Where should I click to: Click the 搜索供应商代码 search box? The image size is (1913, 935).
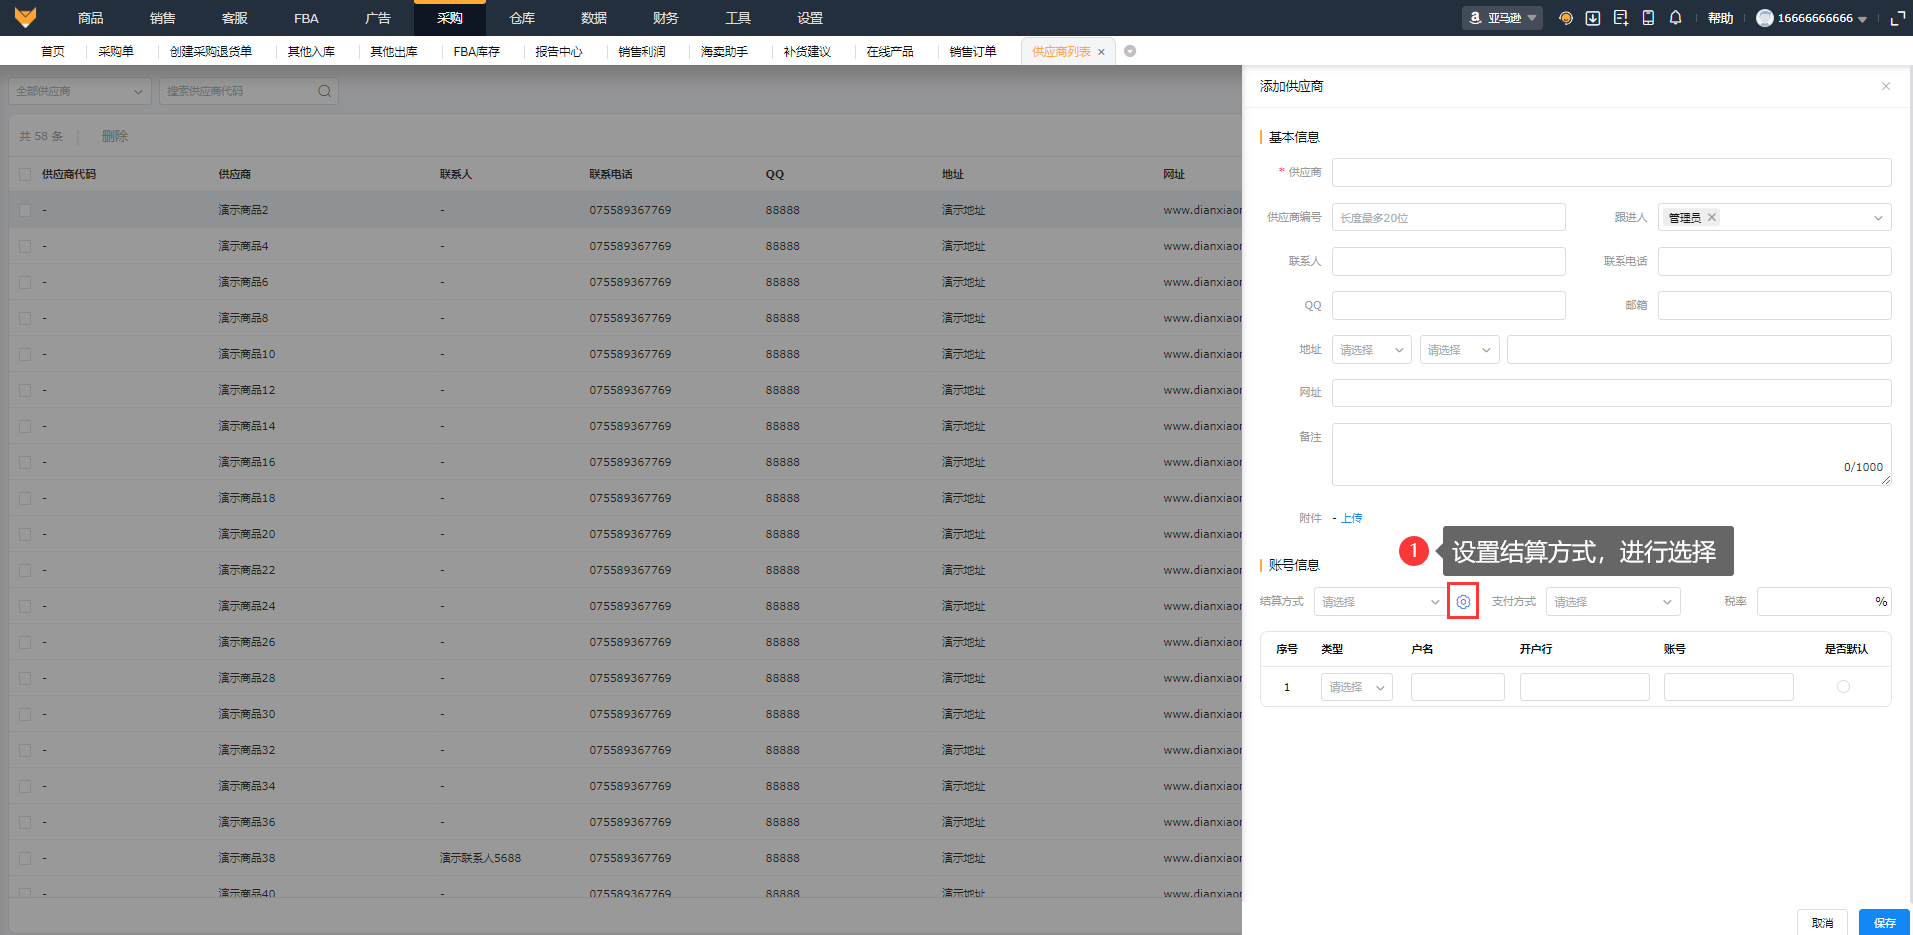248,91
